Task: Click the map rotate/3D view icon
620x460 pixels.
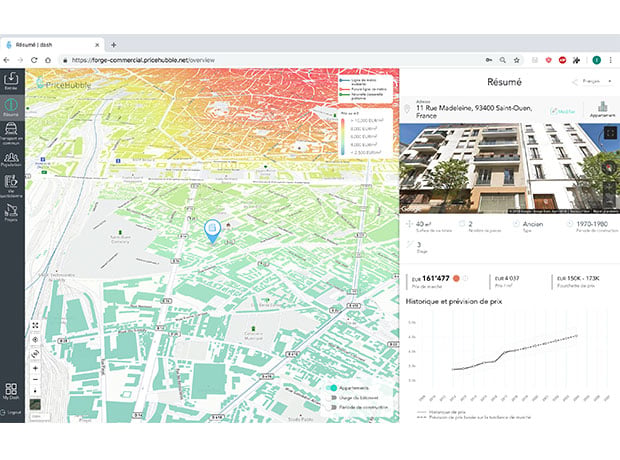Action: [35, 354]
